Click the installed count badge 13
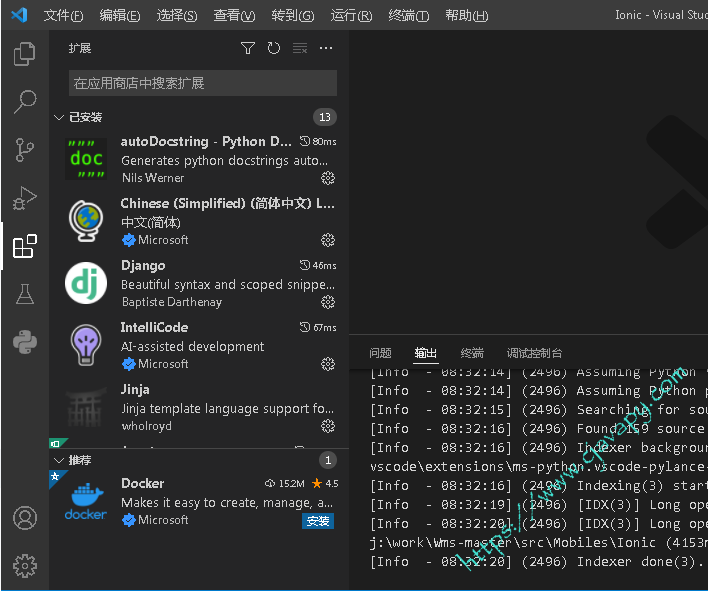The image size is (708, 591). coord(325,117)
